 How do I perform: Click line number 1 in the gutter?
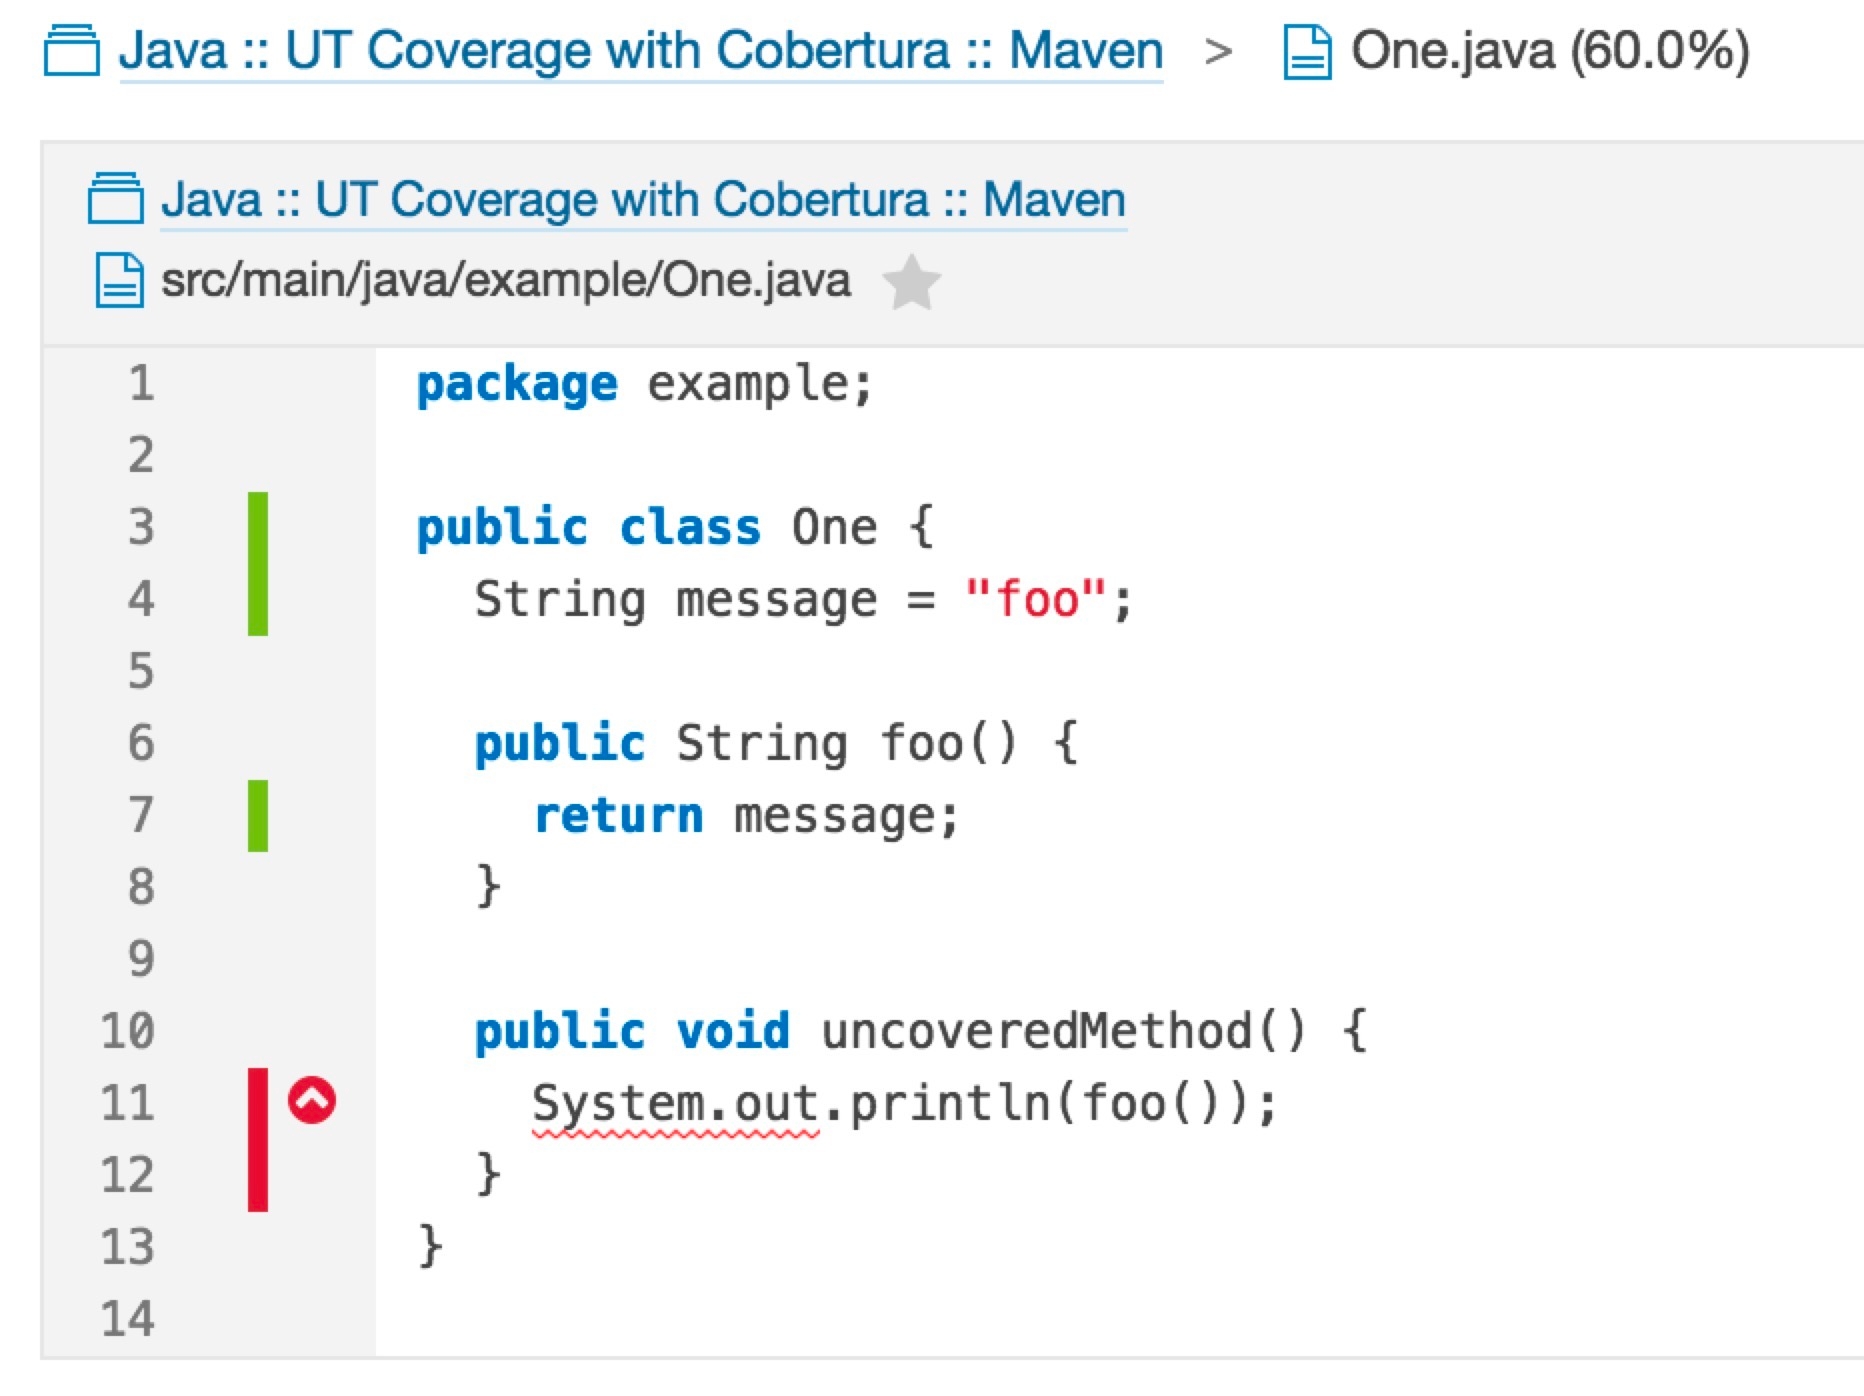tap(141, 383)
